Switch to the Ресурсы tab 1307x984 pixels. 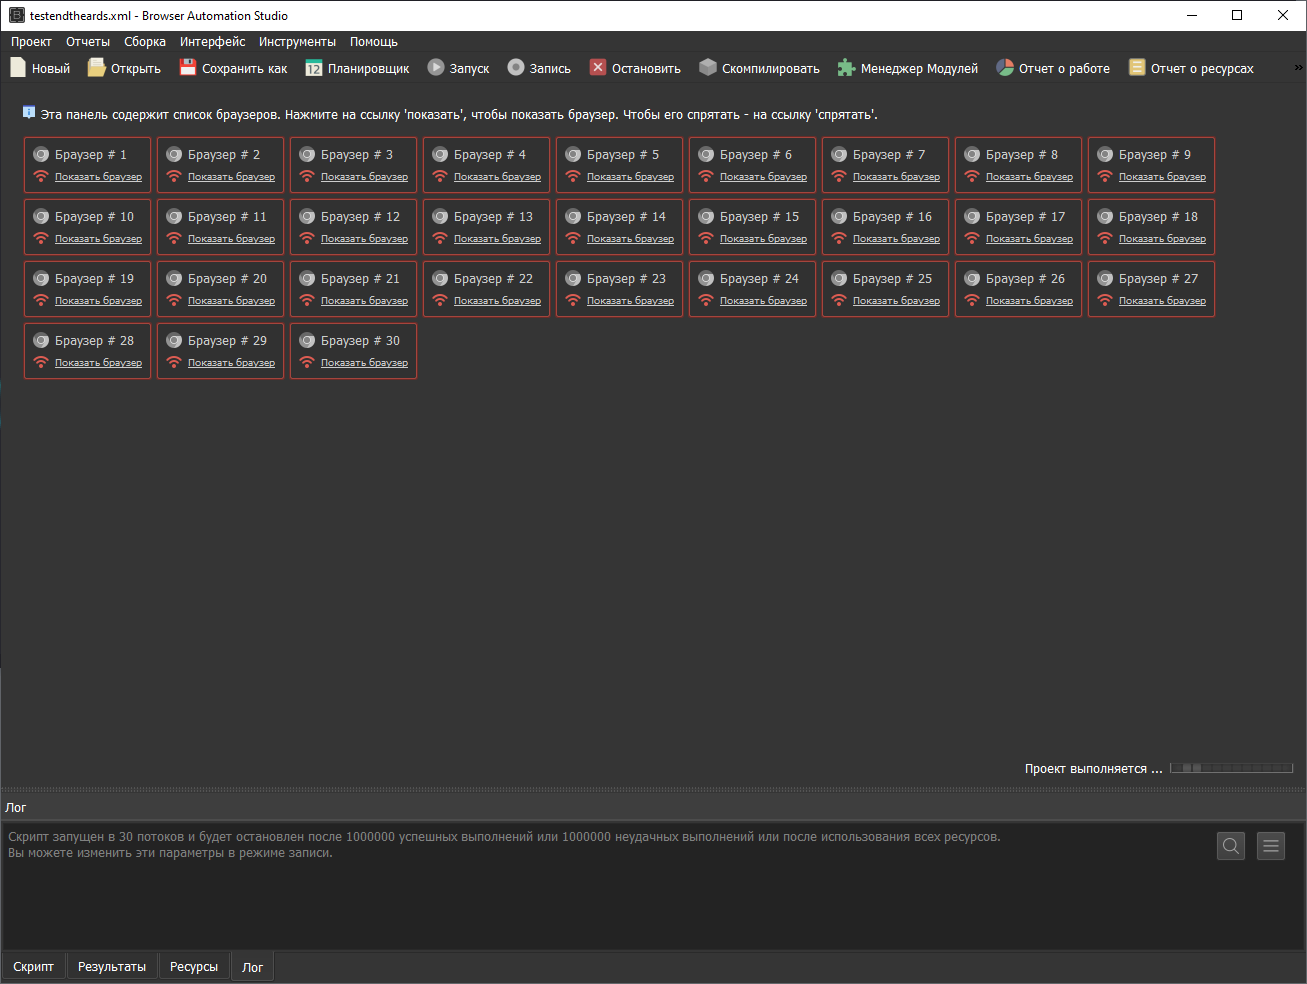194,967
